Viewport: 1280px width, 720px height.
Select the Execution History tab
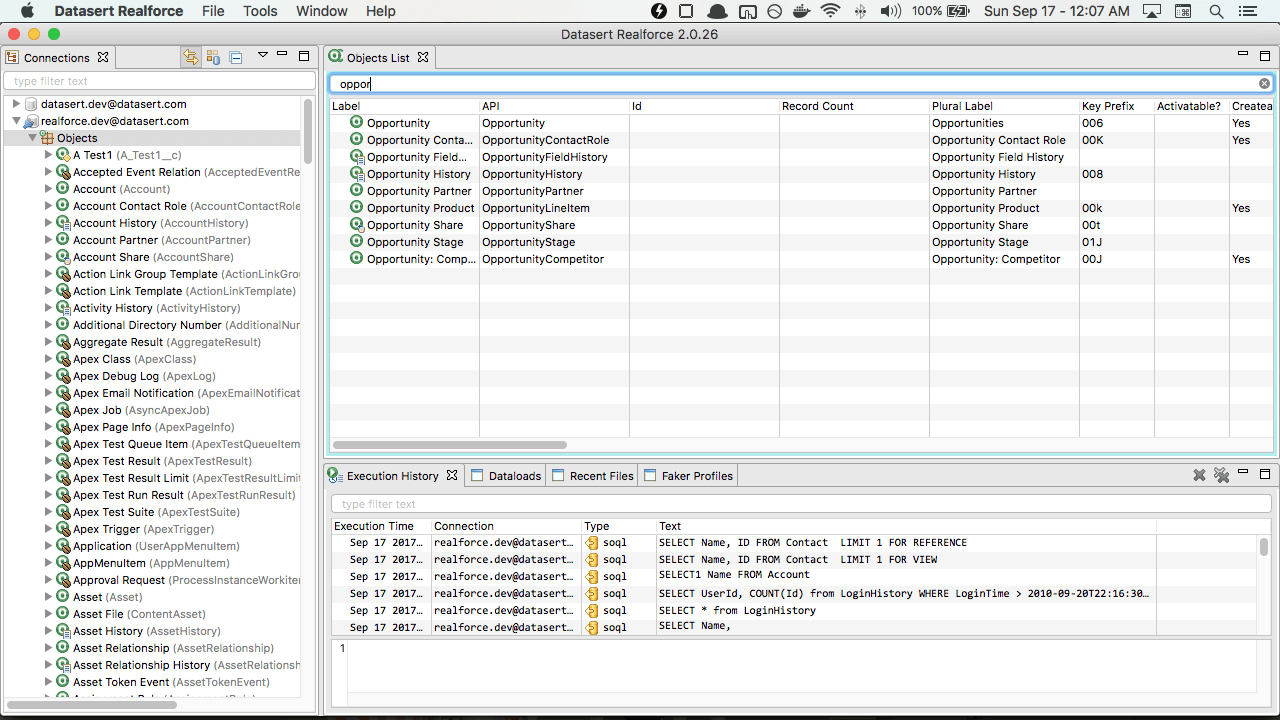pyautogui.click(x=393, y=476)
